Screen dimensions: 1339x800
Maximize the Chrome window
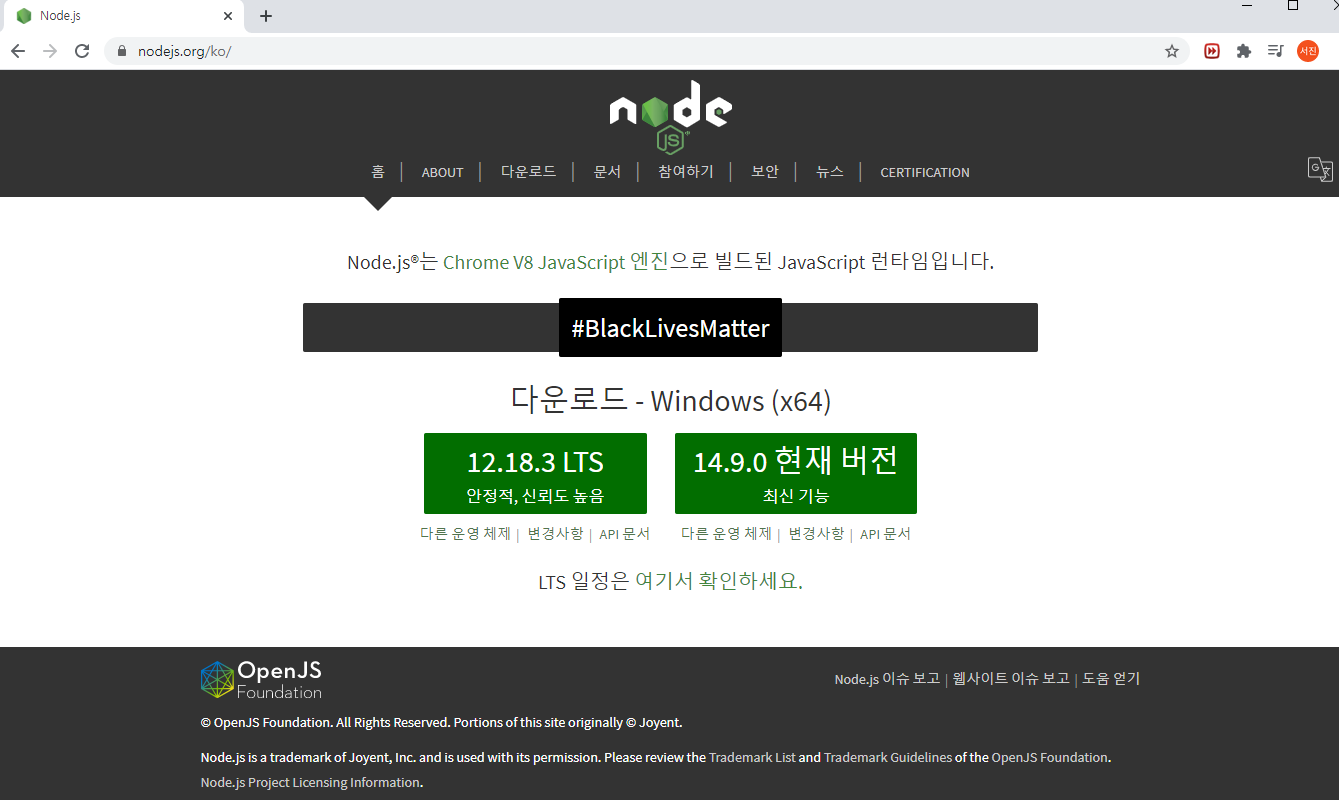tap(1293, 6)
